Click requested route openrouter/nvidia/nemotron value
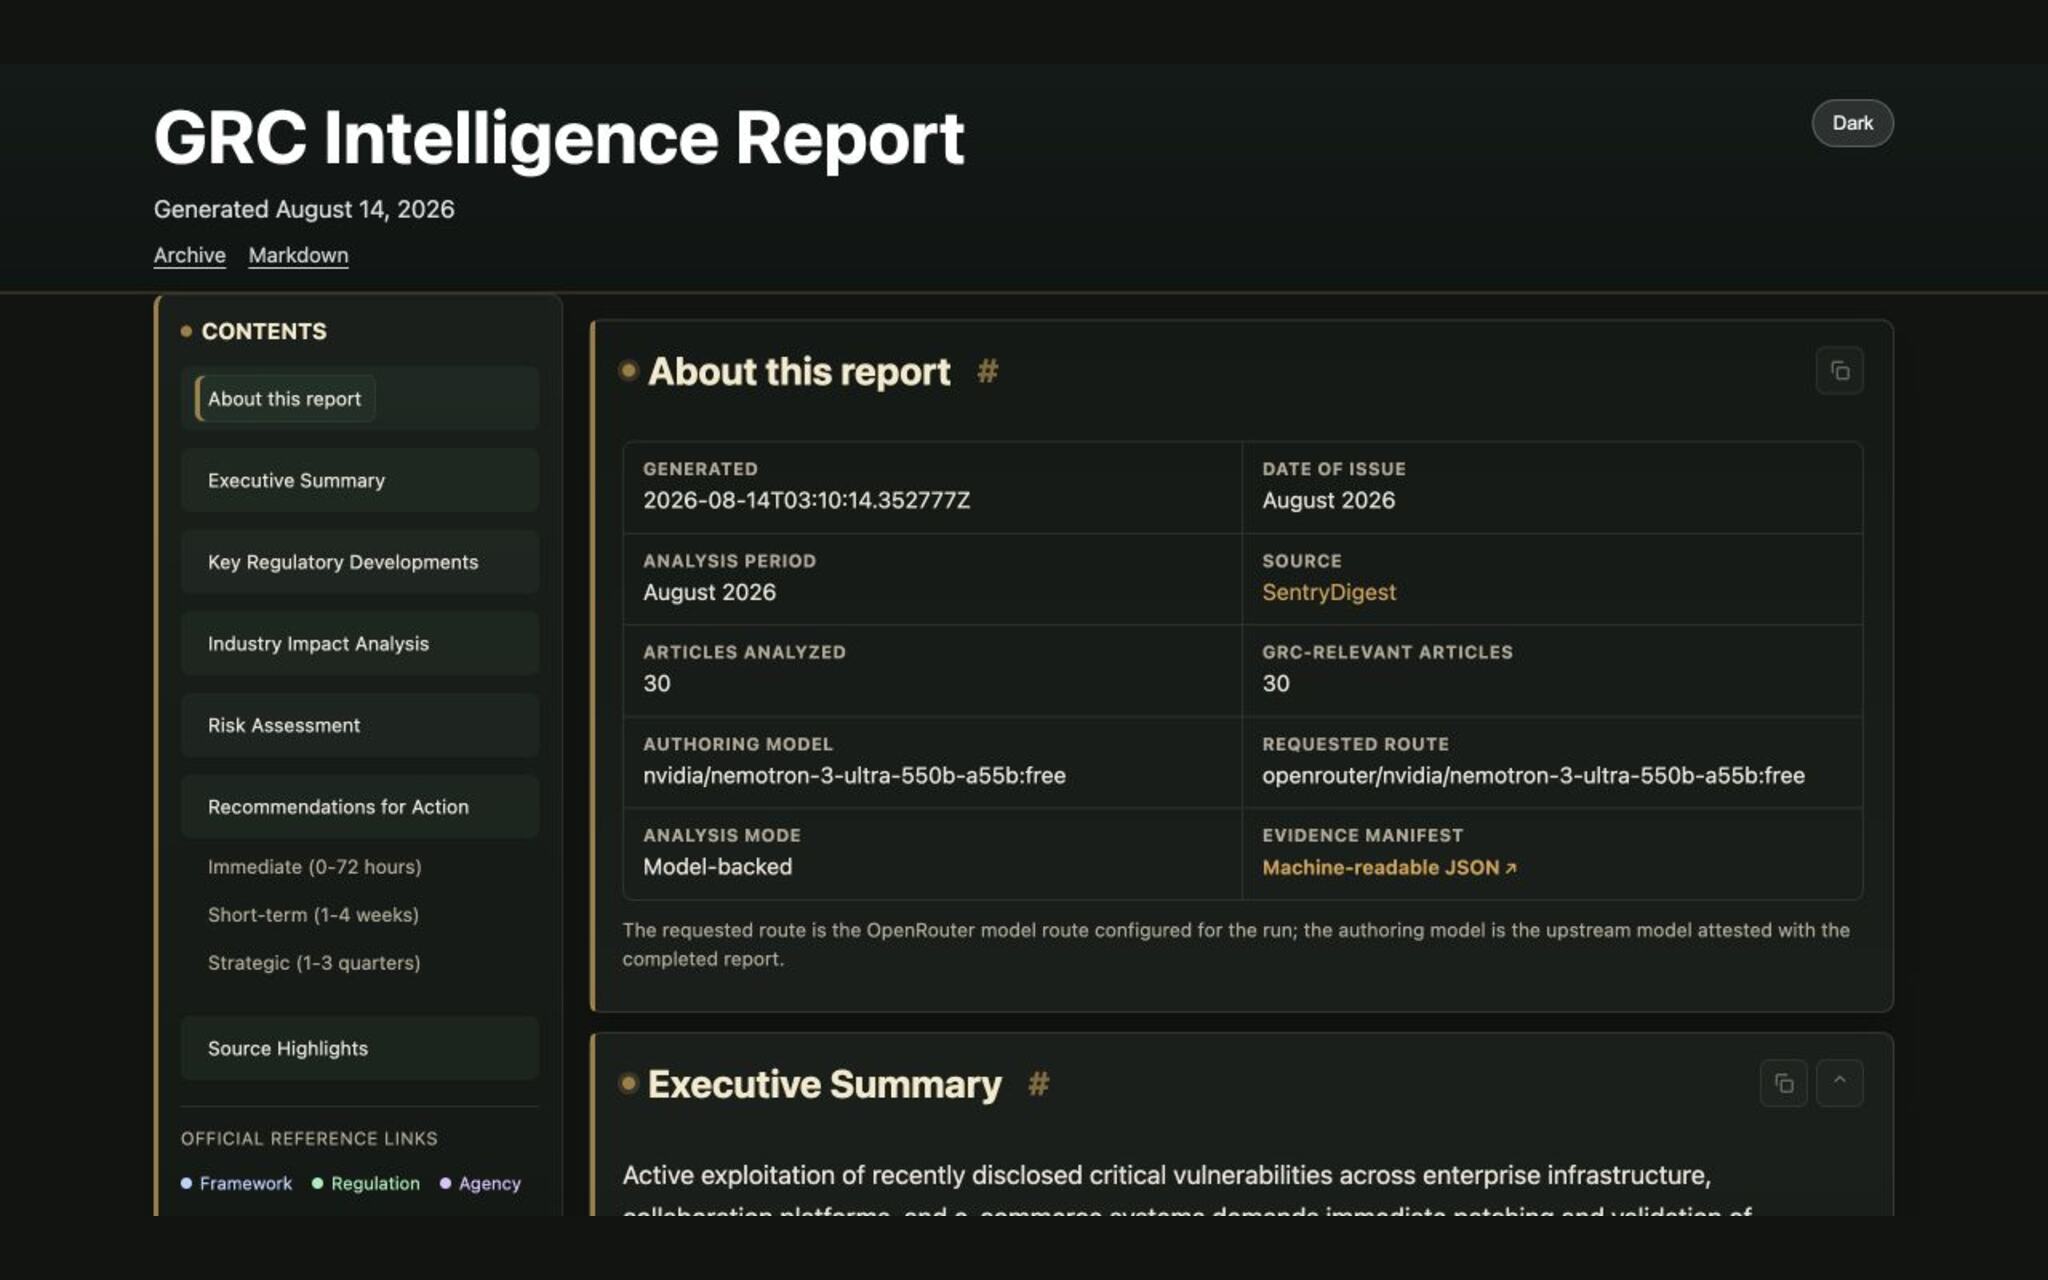The image size is (2048, 1280). click(1533, 775)
